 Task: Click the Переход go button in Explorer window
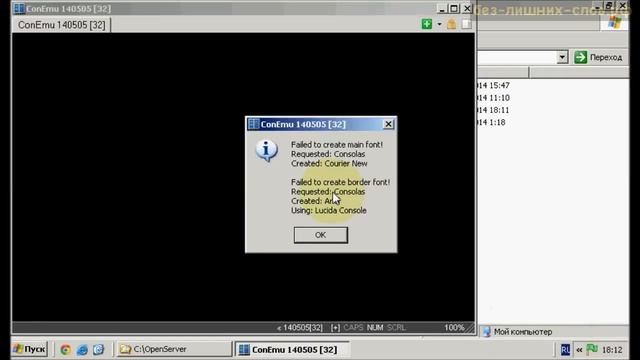tap(599, 58)
